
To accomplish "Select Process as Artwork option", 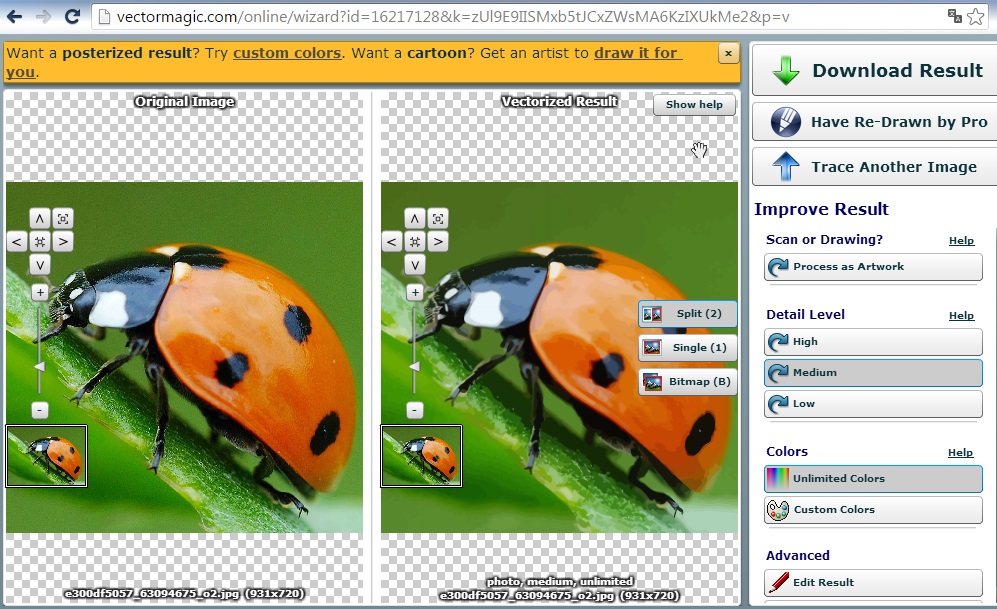I will [x=873, y=267].
